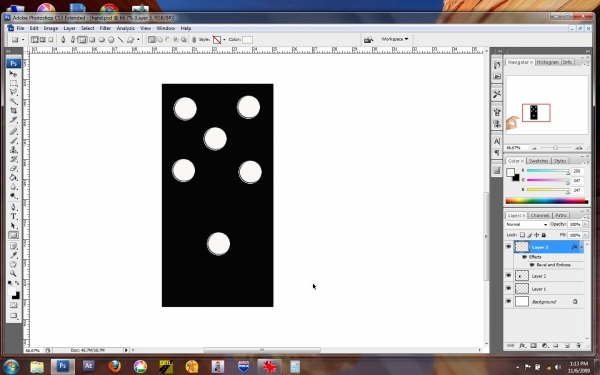Screen dimensions: 600x375
Task: Click the delete layer trash icon
Action: pyautogui.click(x=578, y=346)
